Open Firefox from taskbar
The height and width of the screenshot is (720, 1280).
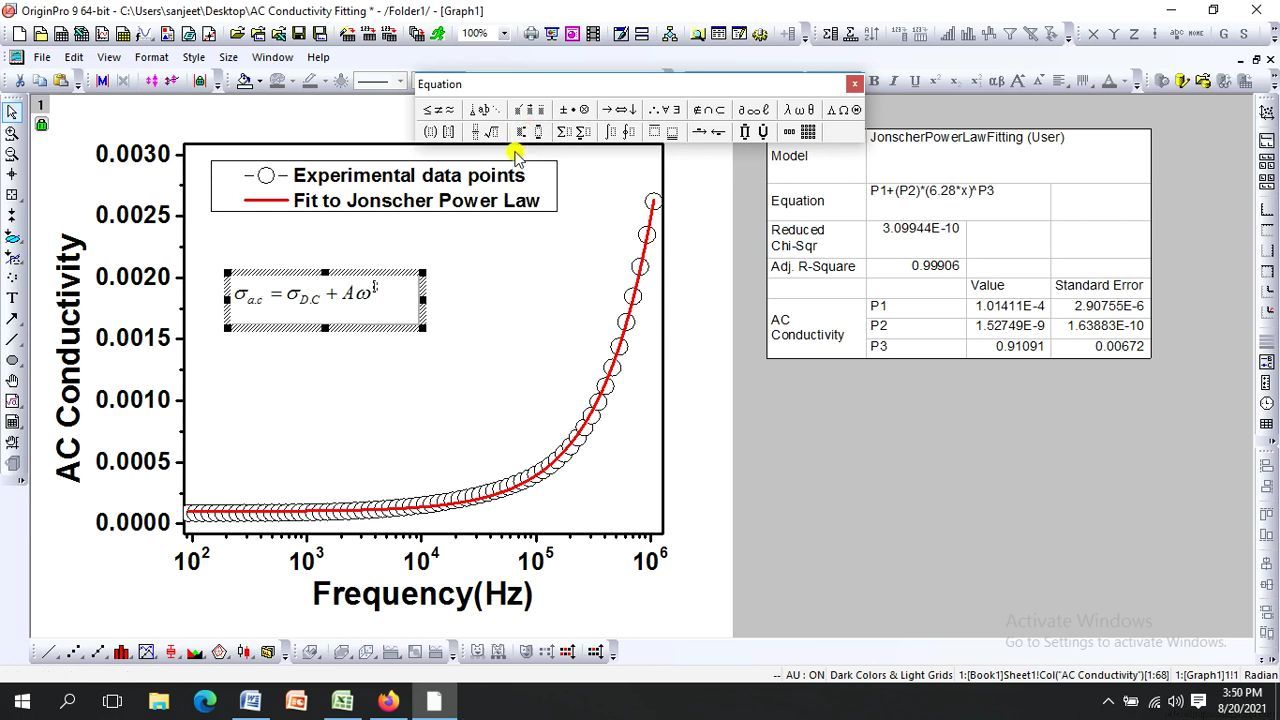pos(388,701)
